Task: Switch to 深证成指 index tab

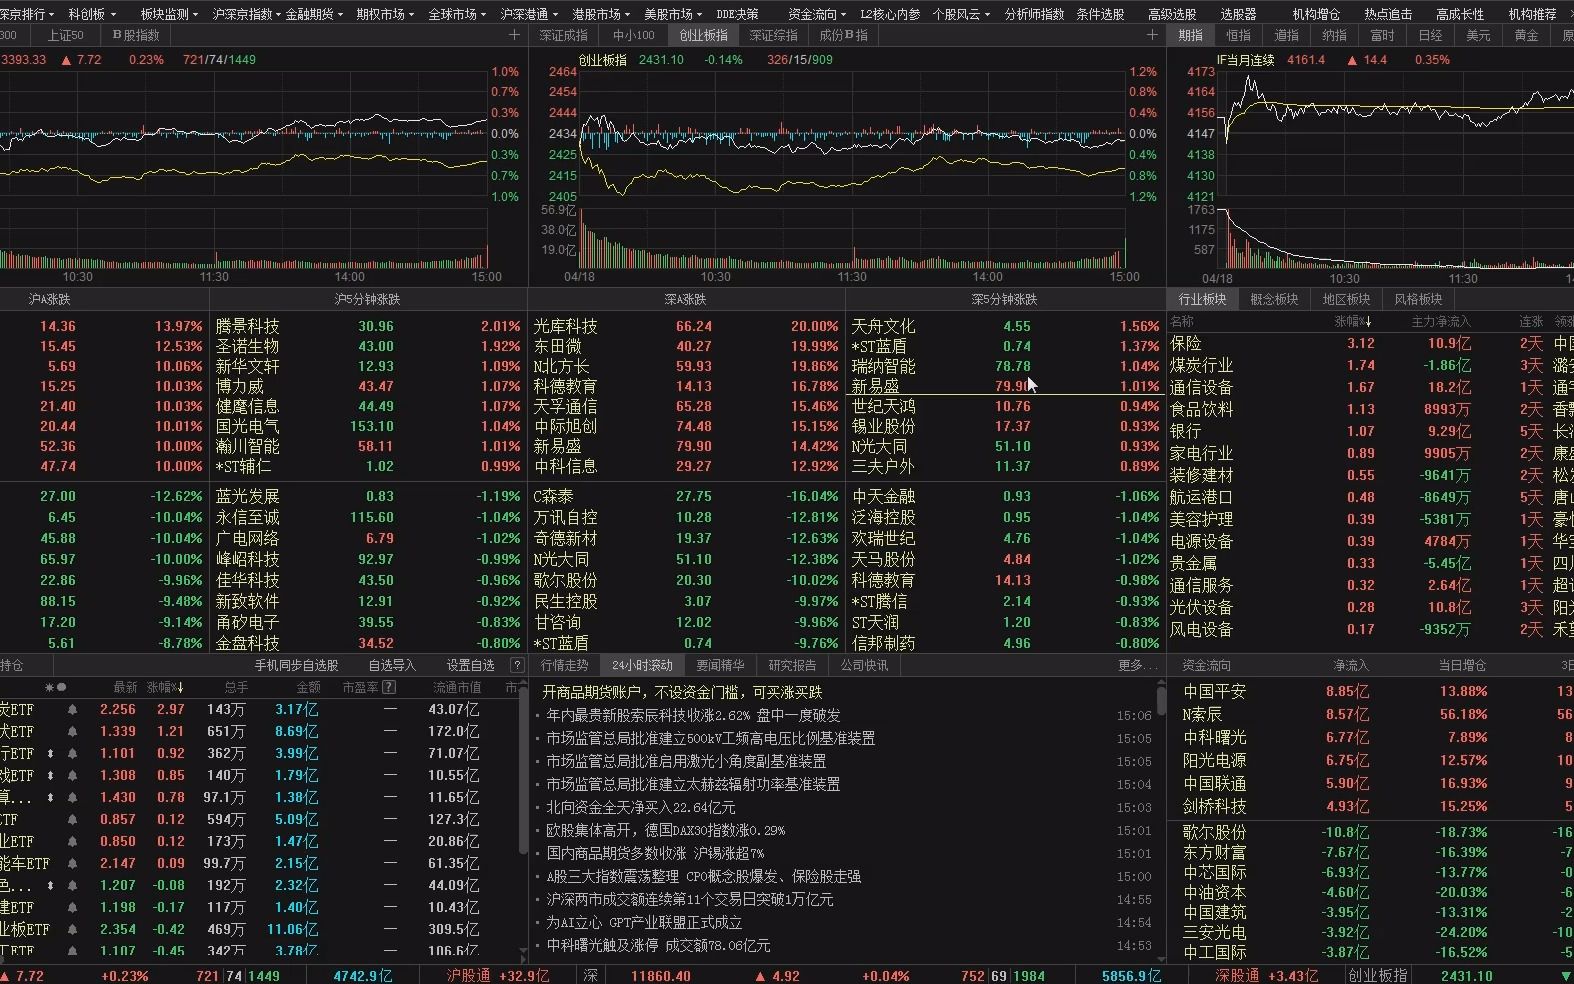Action: point(563,35)
